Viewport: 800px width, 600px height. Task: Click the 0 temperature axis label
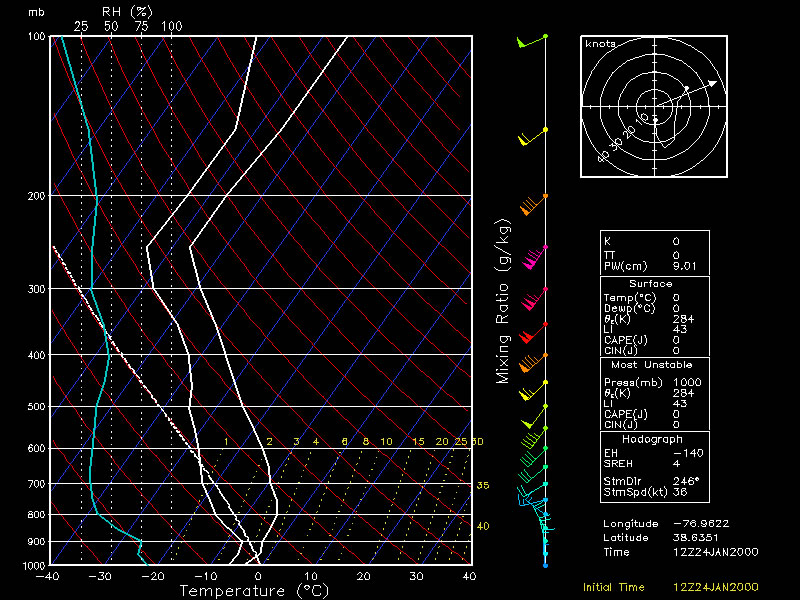point(258,577)
